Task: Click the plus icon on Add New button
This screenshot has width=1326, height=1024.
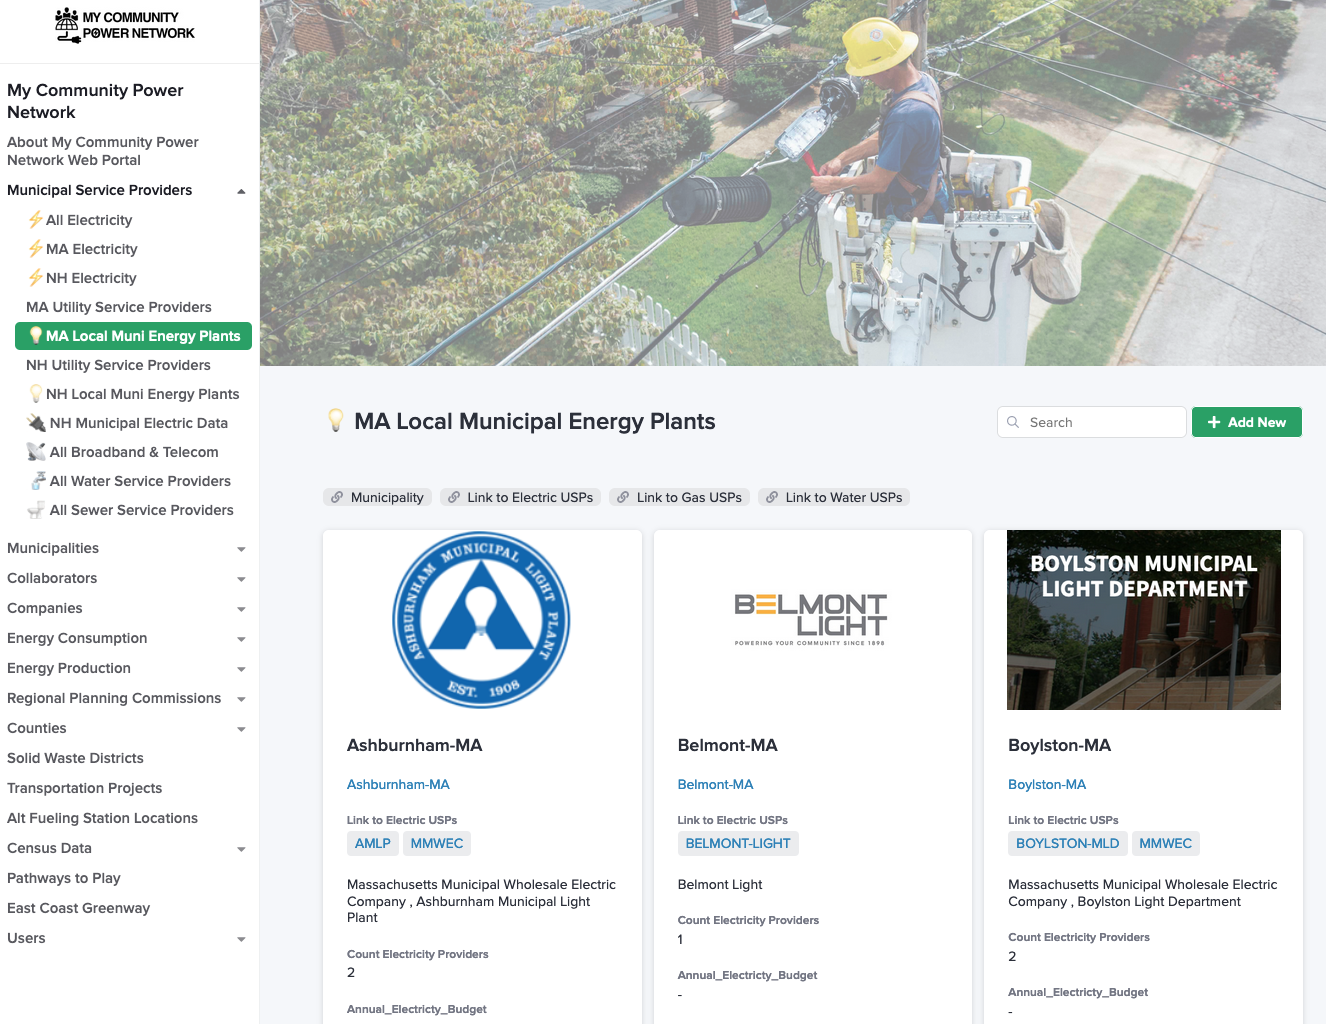Action: [x=1214, y=422]
